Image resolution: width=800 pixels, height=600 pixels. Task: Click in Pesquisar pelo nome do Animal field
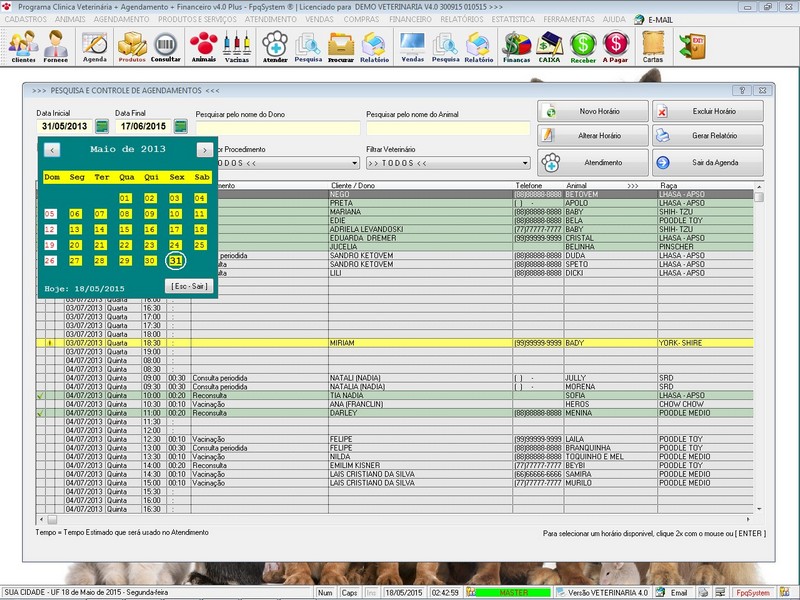[448, 128]
